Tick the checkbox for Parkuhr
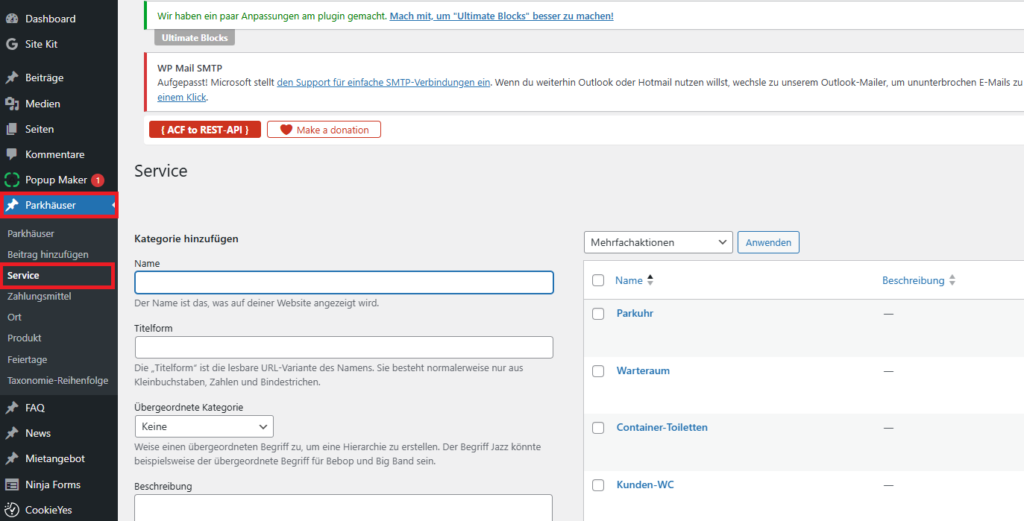This screenshot has width=1024, height=521. tap(598, 314)
